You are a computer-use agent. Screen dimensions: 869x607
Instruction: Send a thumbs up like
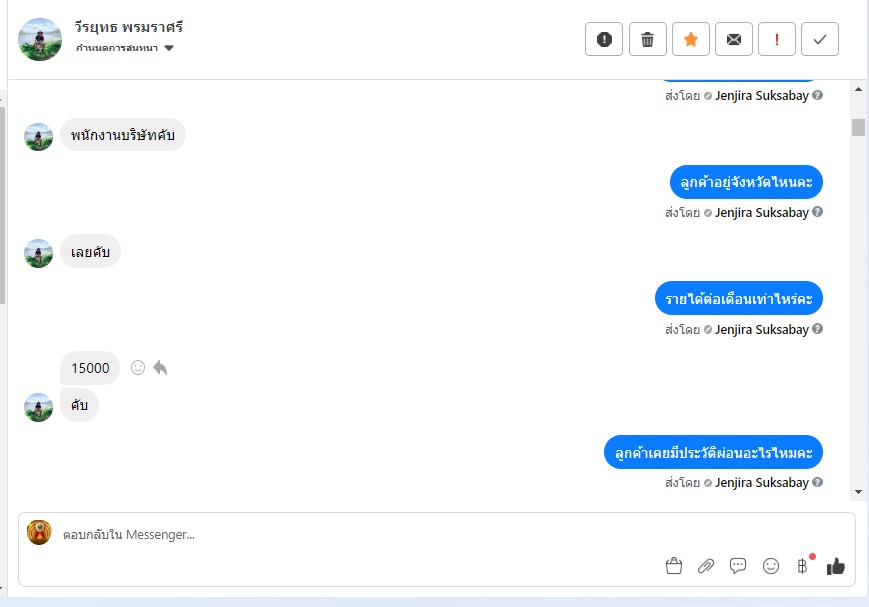(836, 566)
